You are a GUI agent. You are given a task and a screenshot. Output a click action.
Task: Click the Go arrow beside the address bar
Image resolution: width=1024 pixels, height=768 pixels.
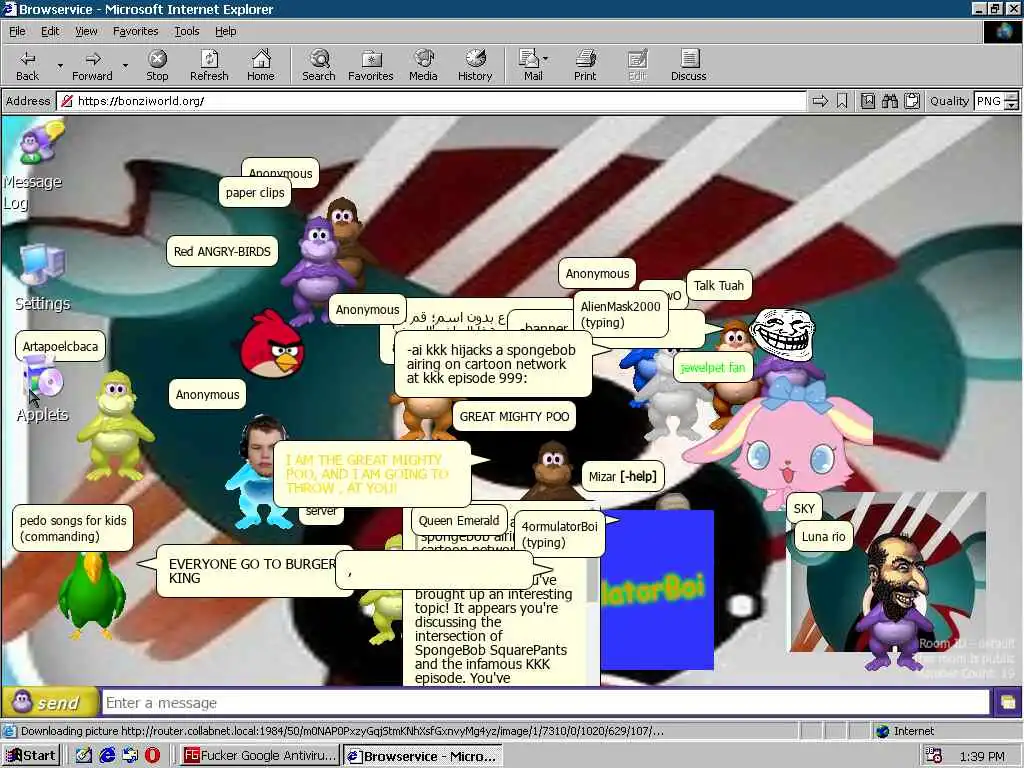click(x=820, y=101)
